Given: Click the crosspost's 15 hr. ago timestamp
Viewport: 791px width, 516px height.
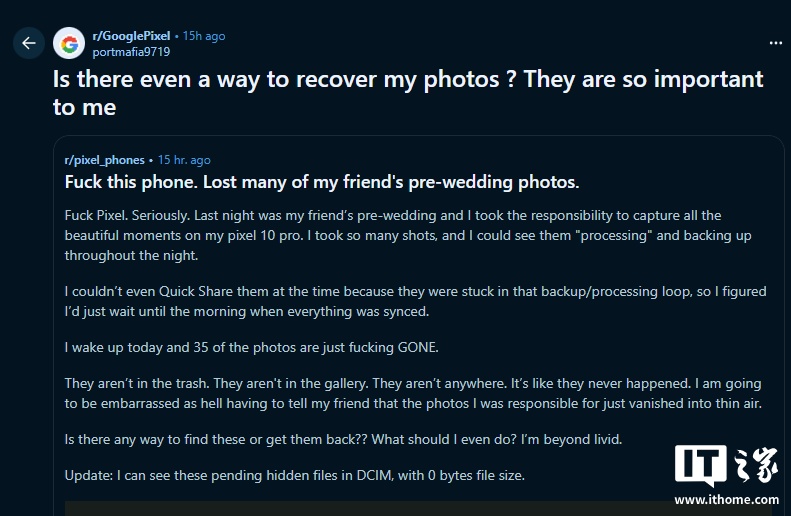Looking at the screenshot, I should pos(184,160).
